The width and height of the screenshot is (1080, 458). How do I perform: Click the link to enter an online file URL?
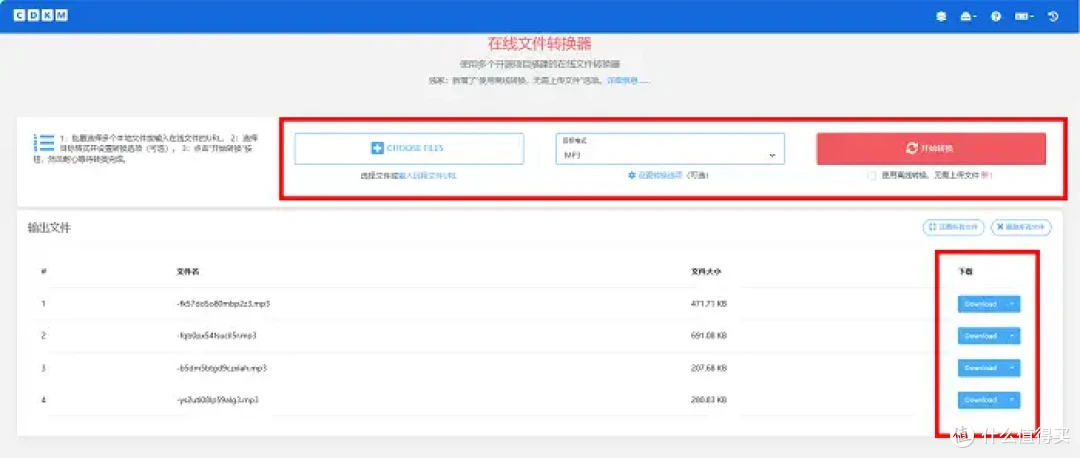[x=428, y=176]
